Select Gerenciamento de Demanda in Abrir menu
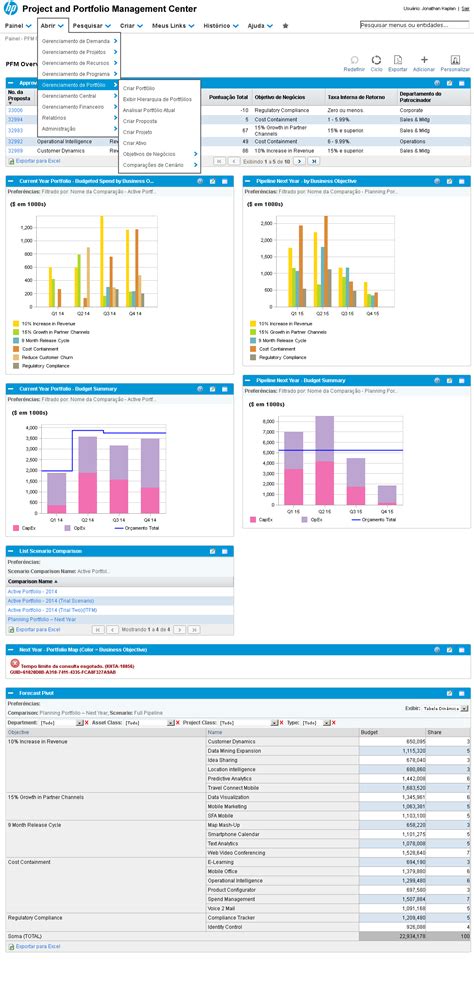The height and width of the screenshot is (984, 474). coord(79,41)
